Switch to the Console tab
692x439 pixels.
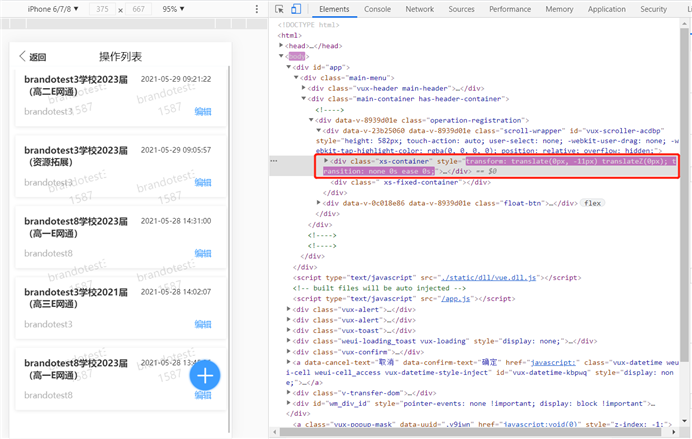[377, 9]
